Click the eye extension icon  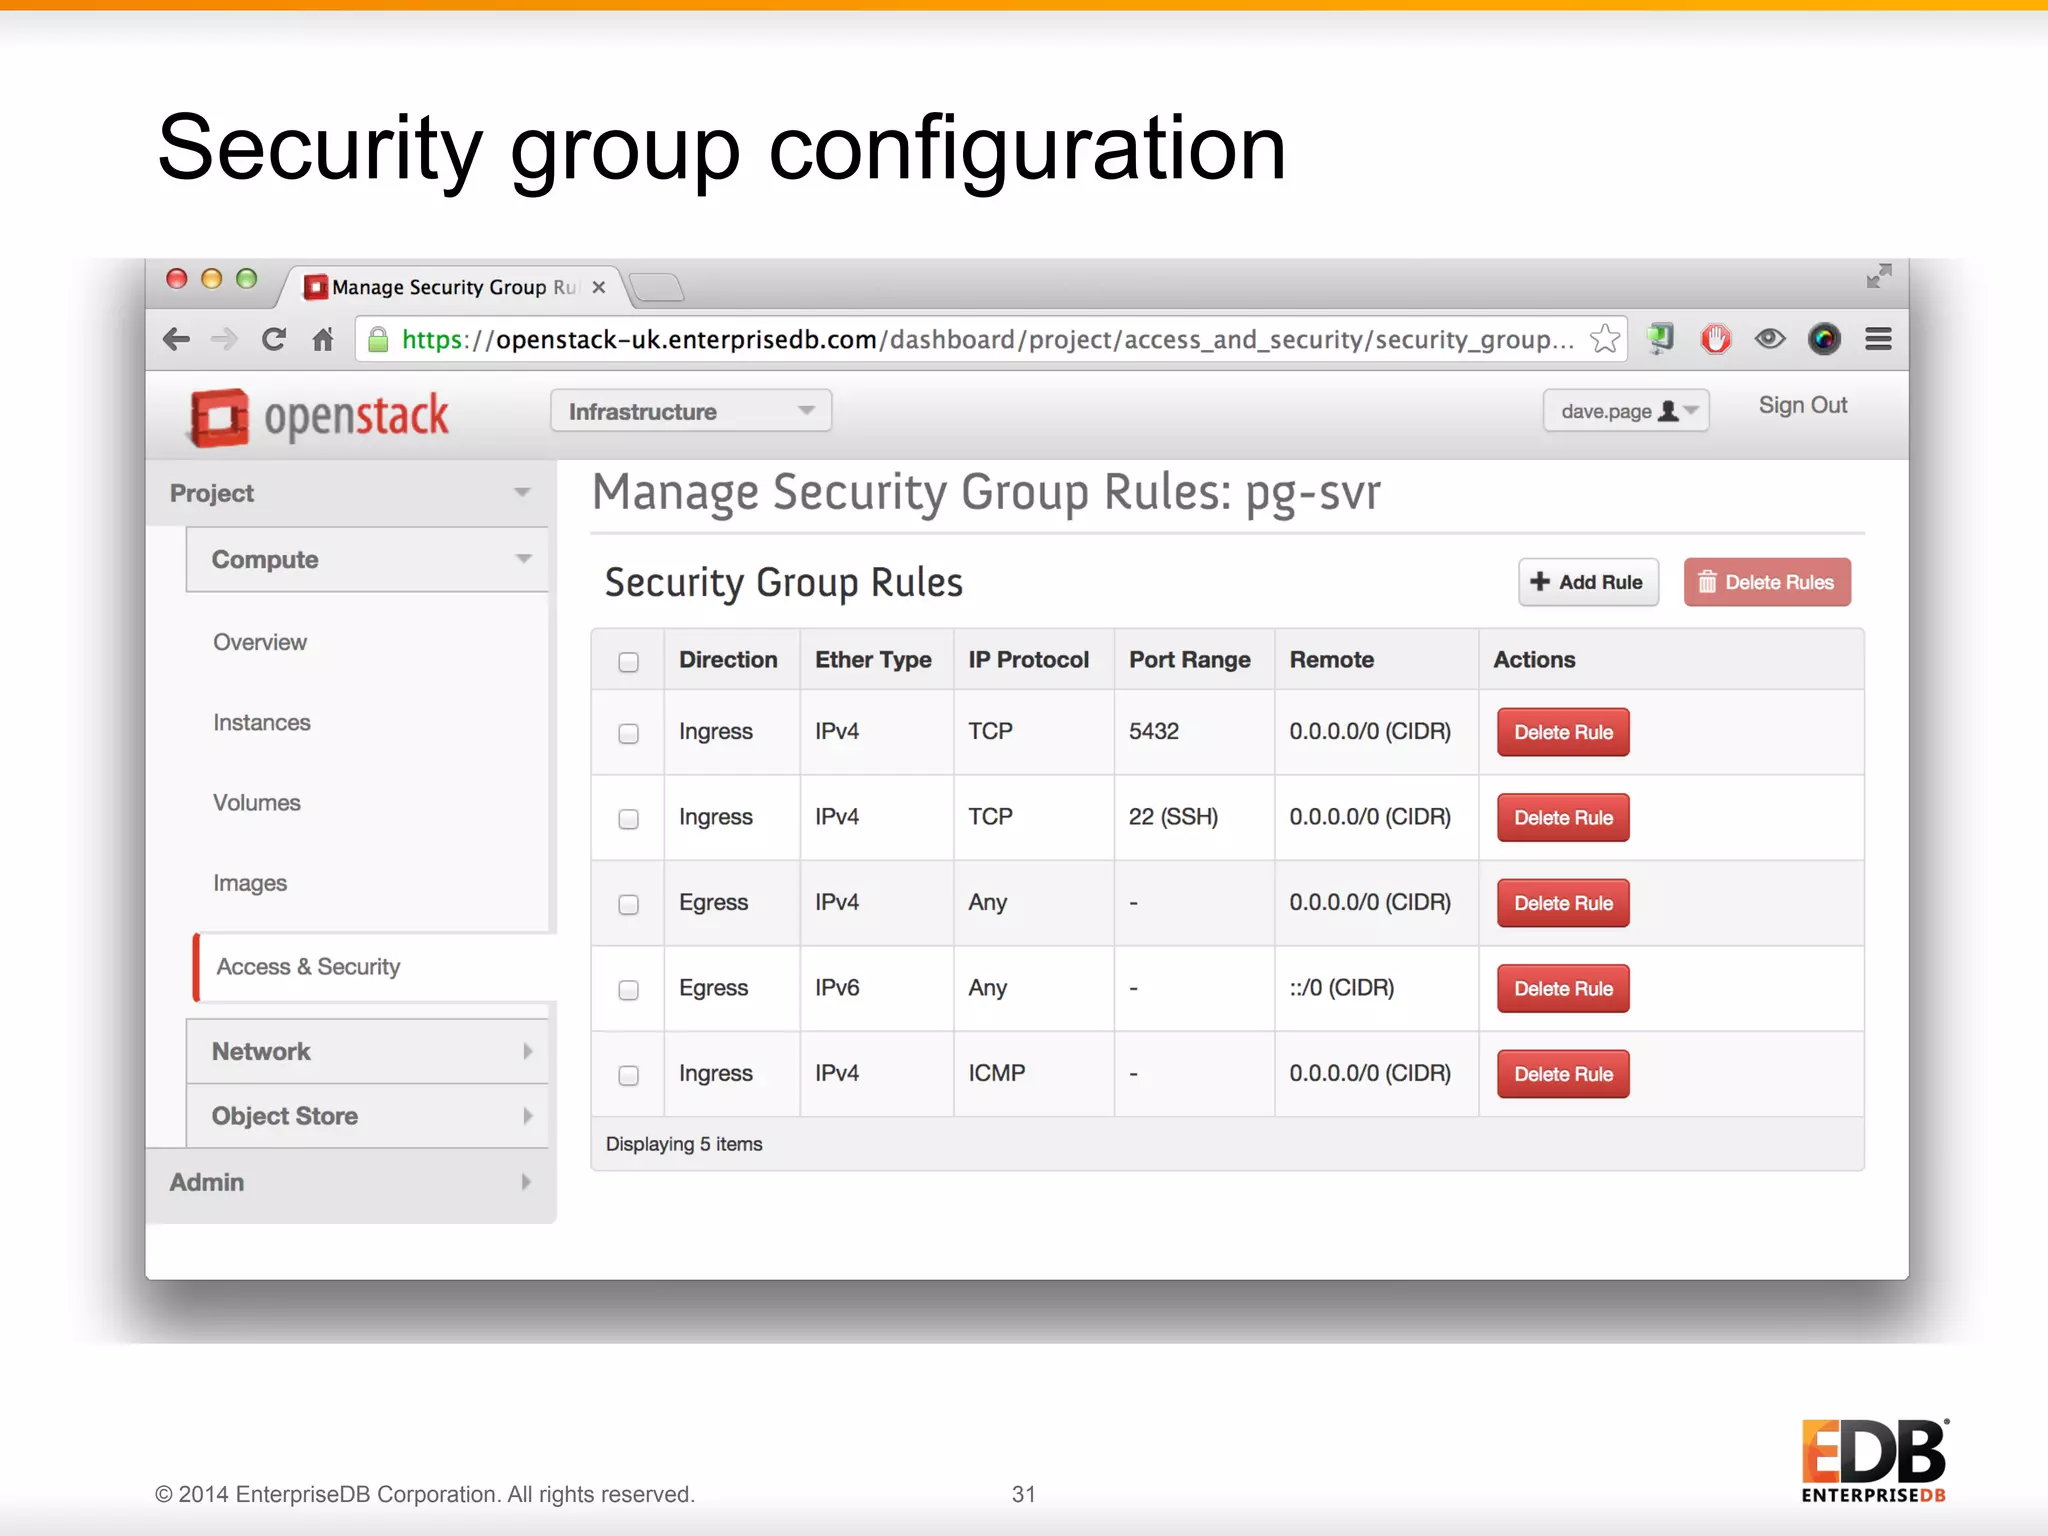(x=1769, y=340)
